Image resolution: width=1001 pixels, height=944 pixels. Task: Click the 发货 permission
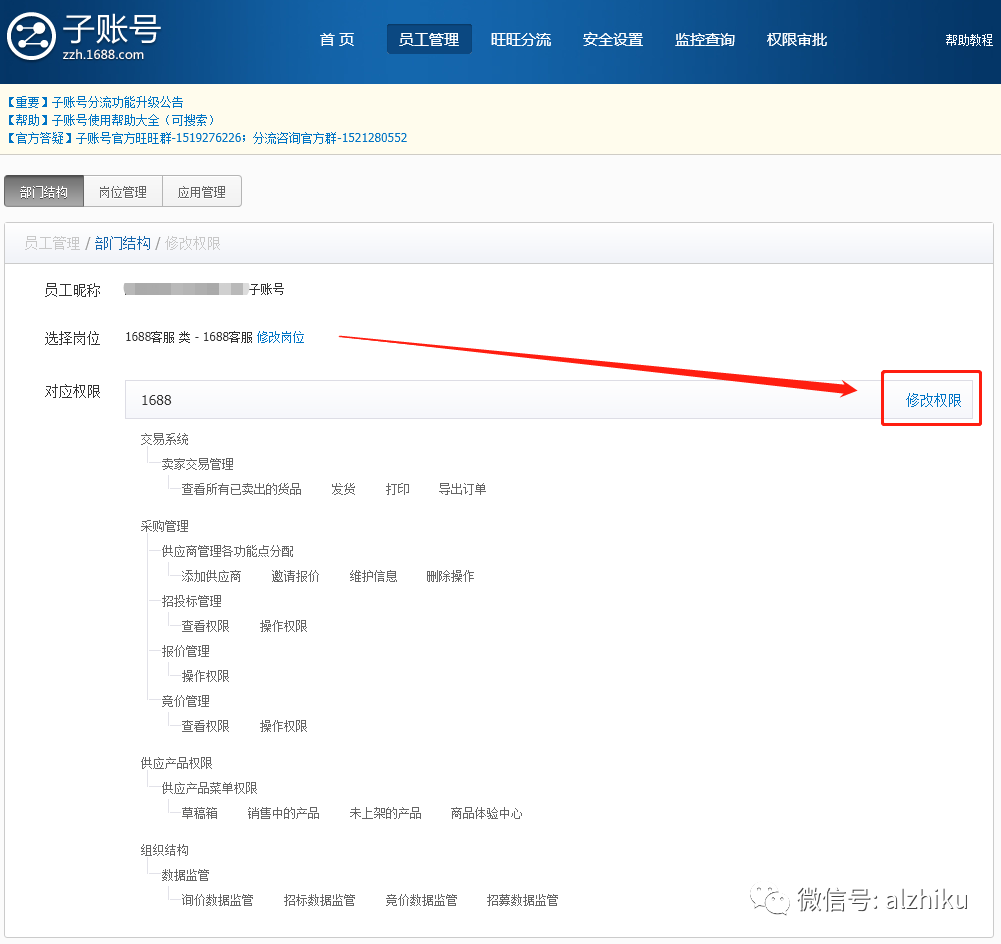point(343,489)
